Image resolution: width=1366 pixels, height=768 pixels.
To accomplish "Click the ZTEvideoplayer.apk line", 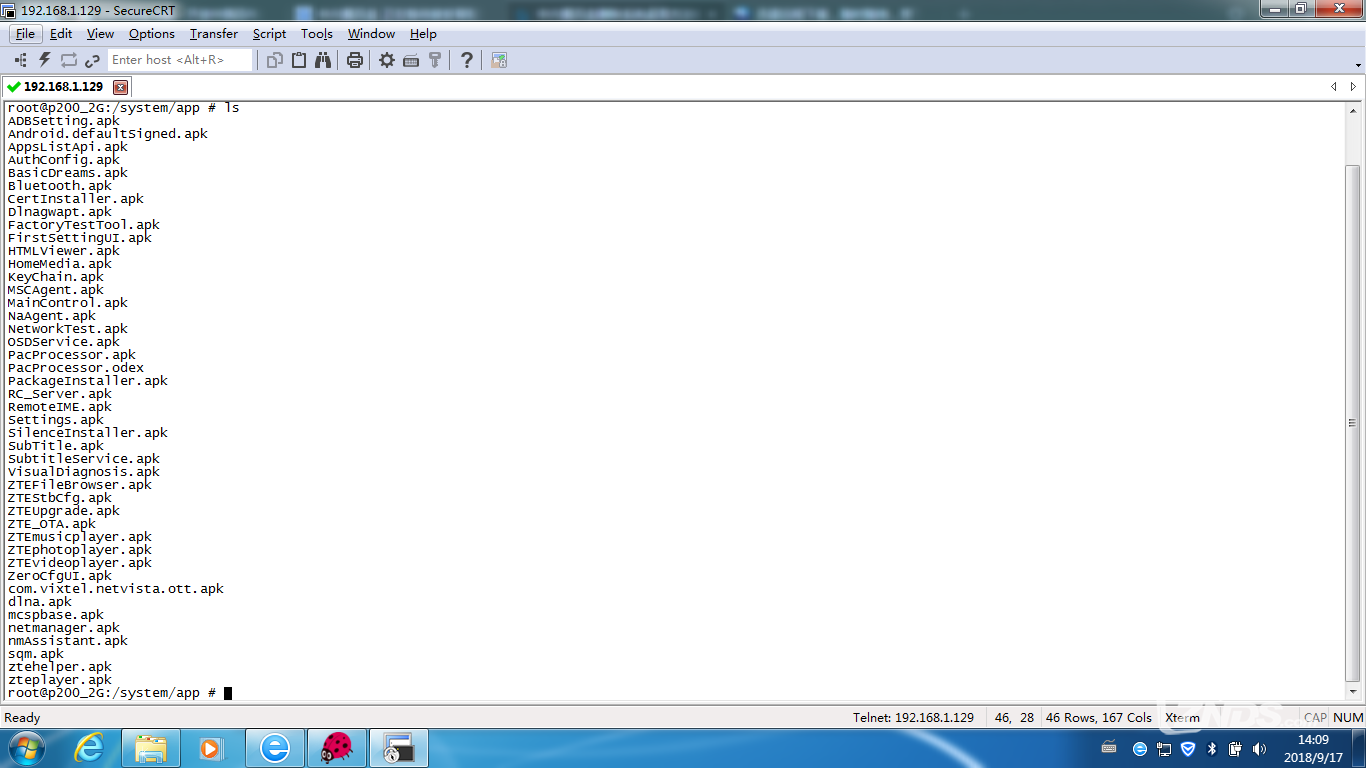I will tap(80, 563).
